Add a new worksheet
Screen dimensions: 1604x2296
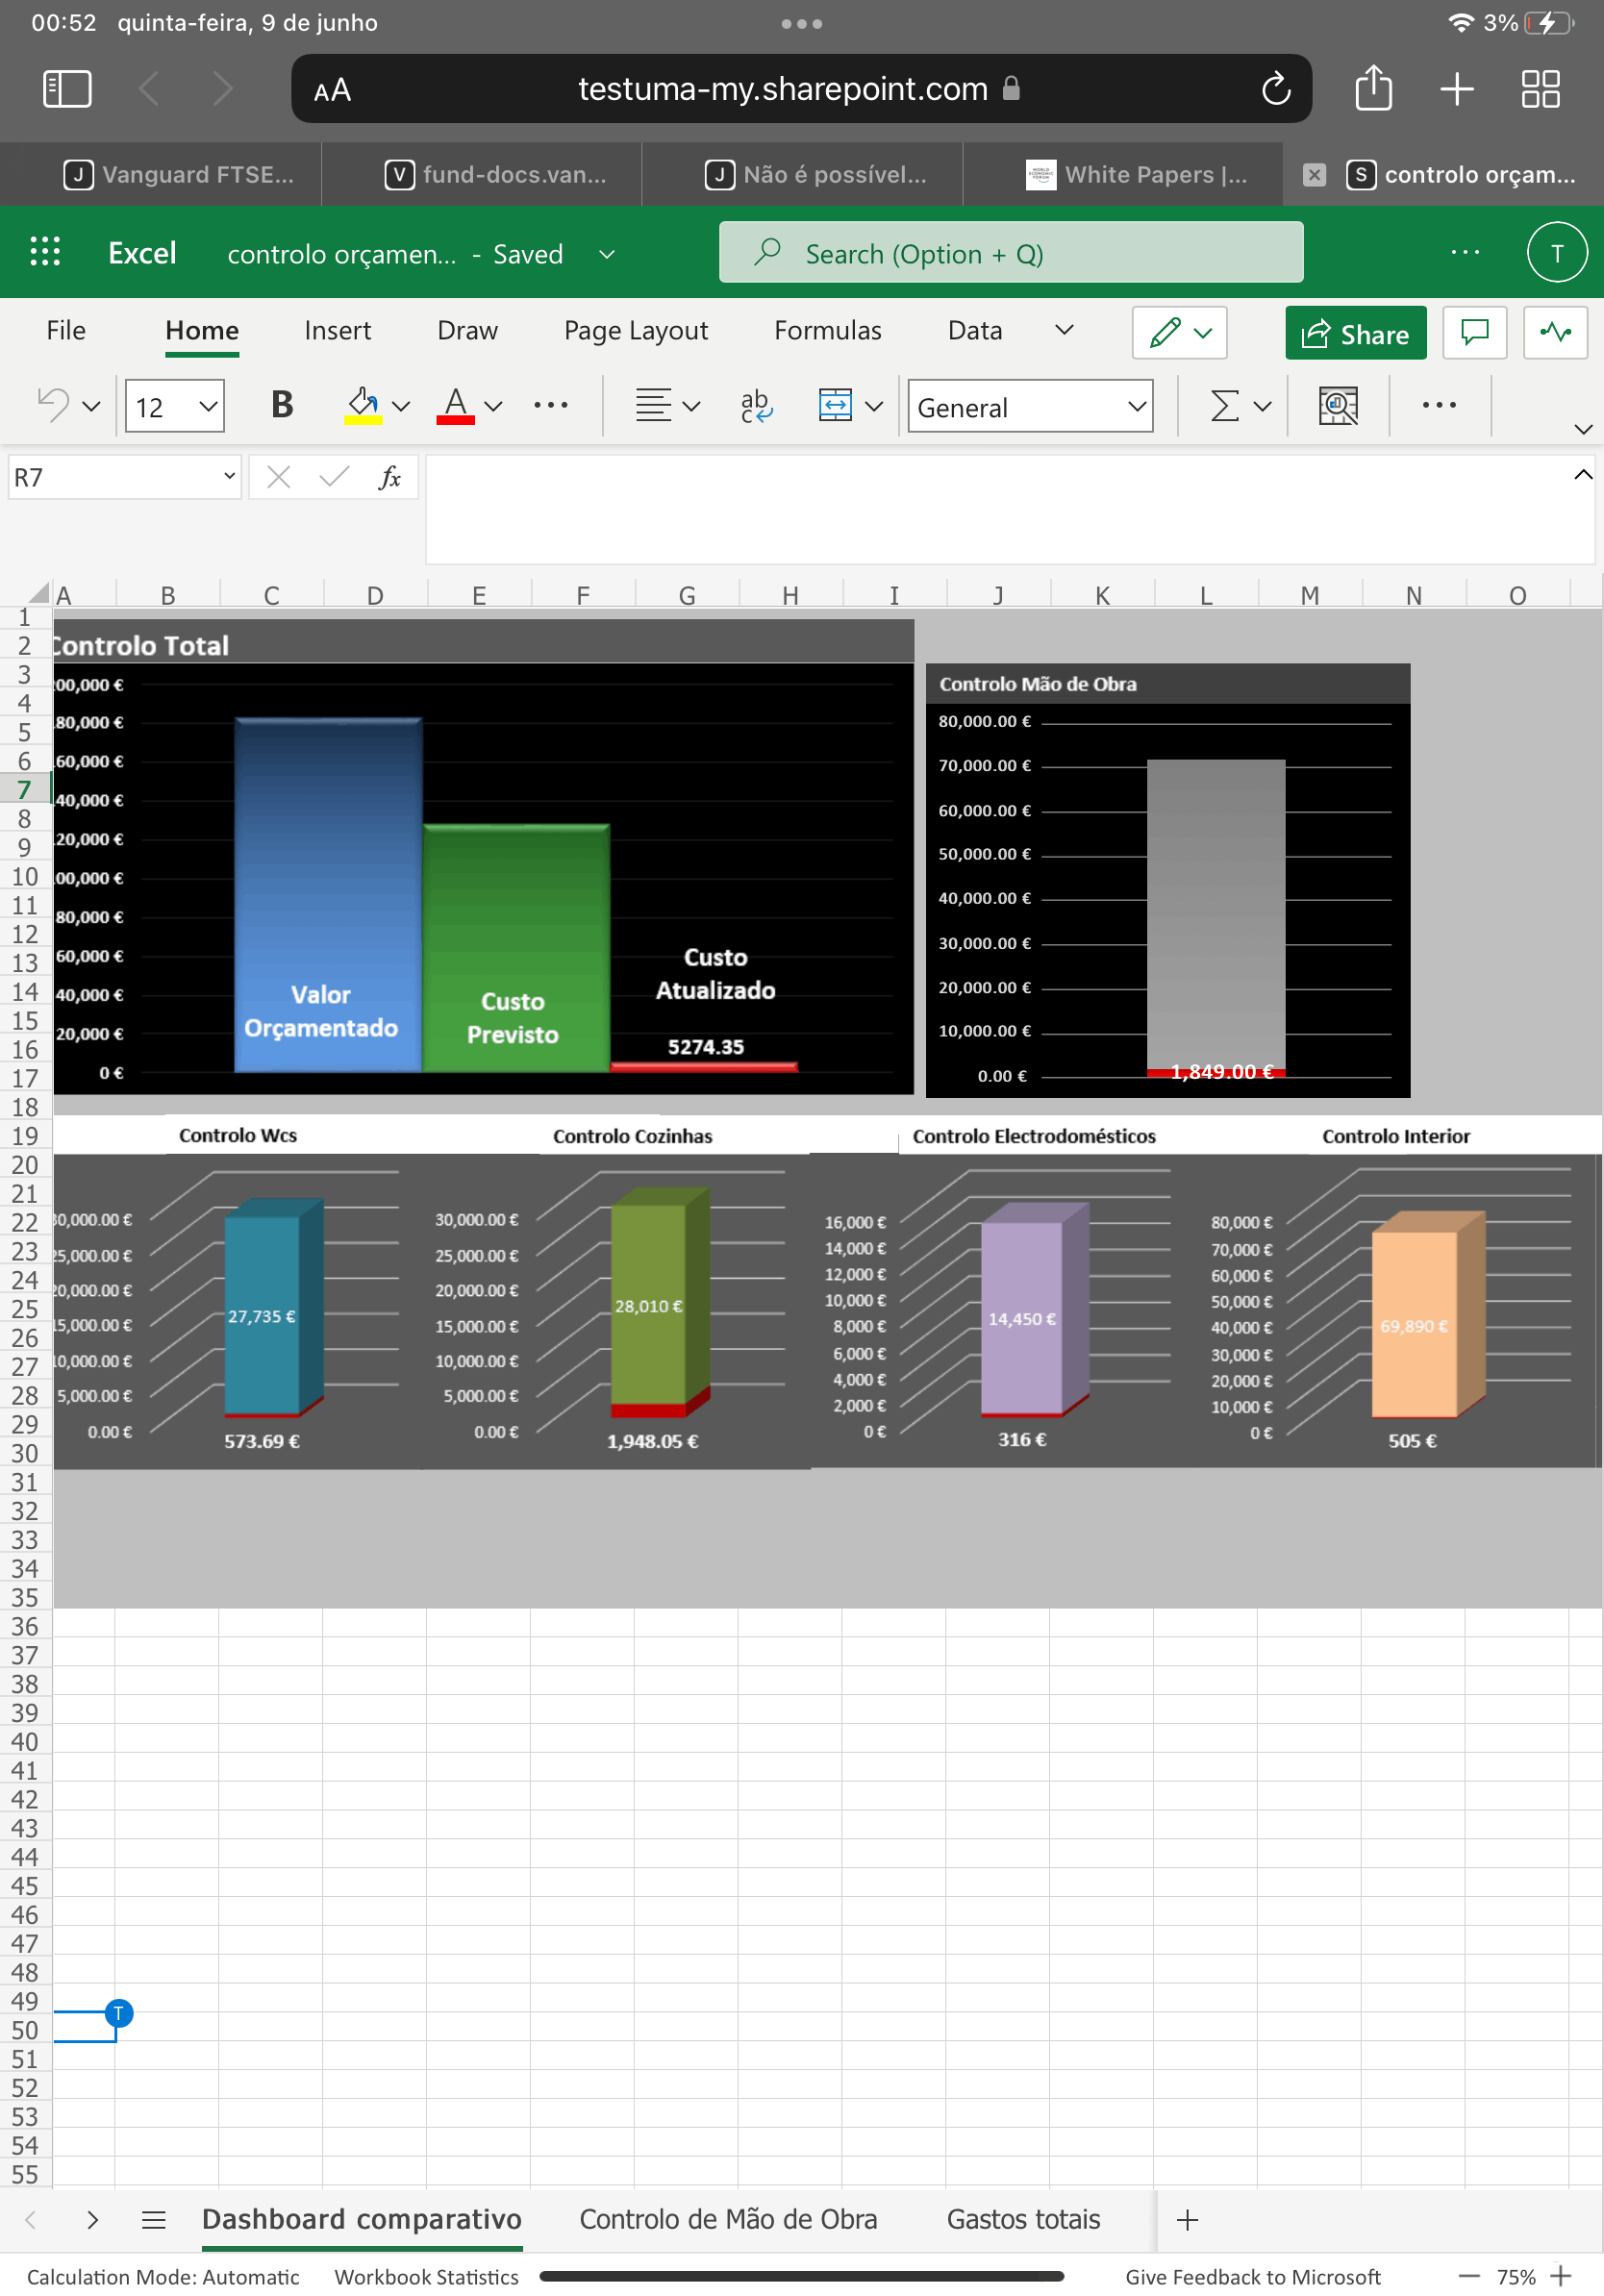(1188, 2220)
